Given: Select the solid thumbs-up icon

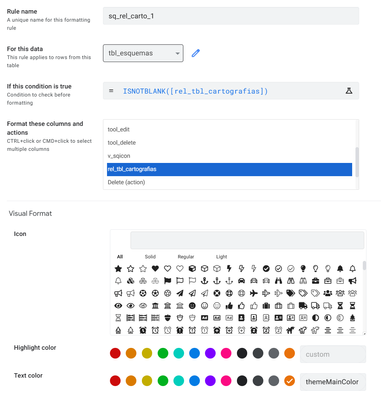Looking at the screenshot, I should tap(229, 305).
